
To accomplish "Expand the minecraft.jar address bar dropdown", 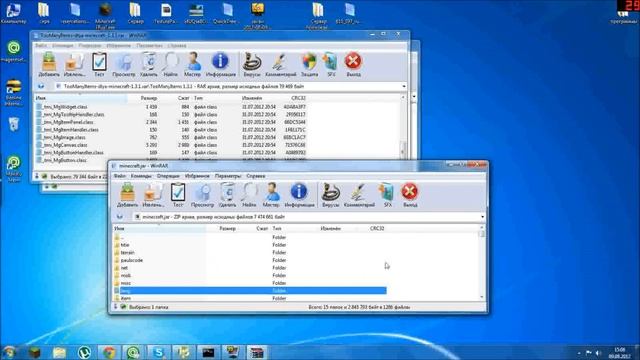I will point(482,217).
